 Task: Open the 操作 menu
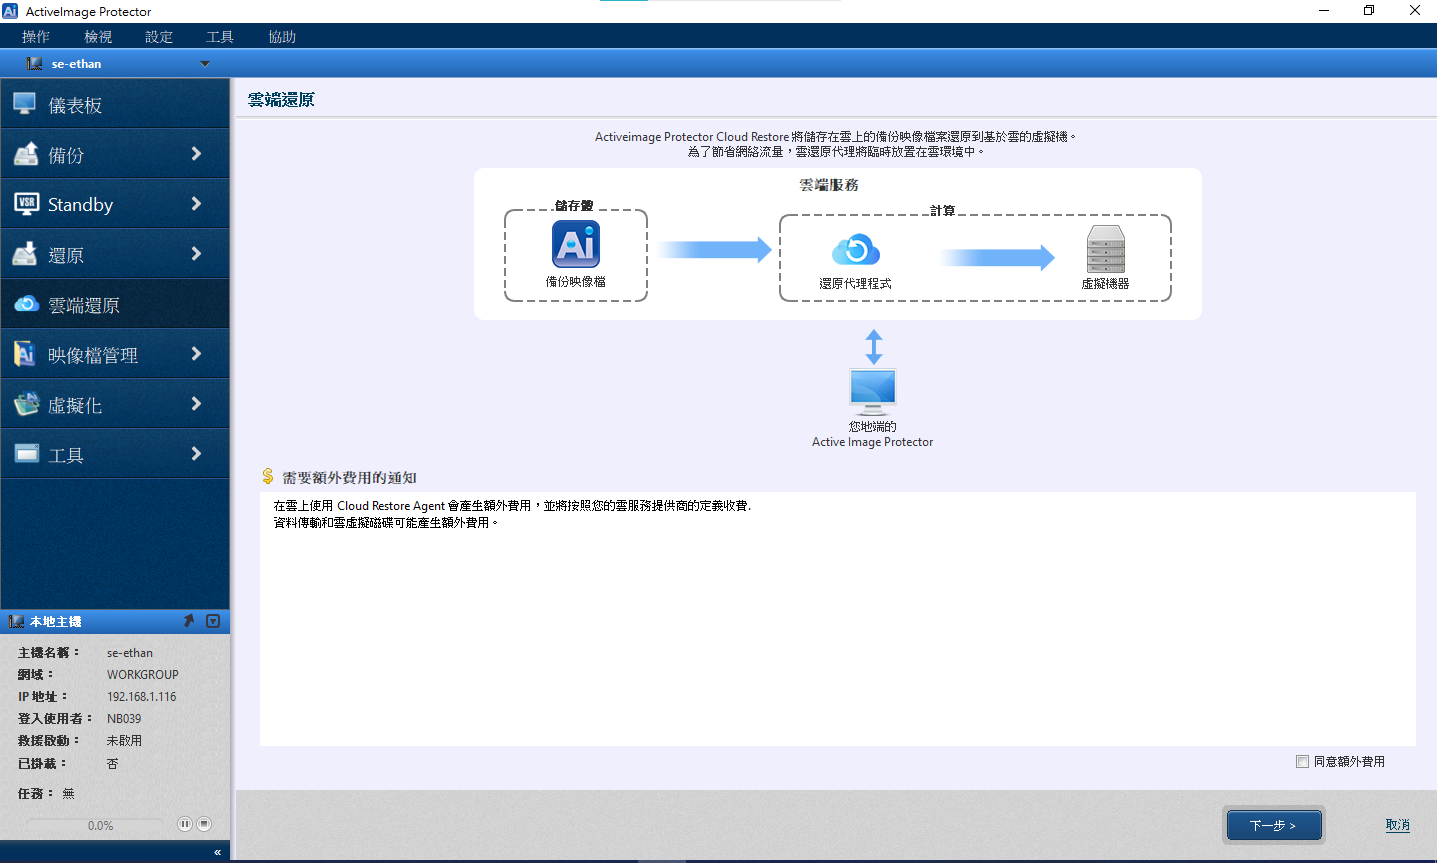[36, 37]
